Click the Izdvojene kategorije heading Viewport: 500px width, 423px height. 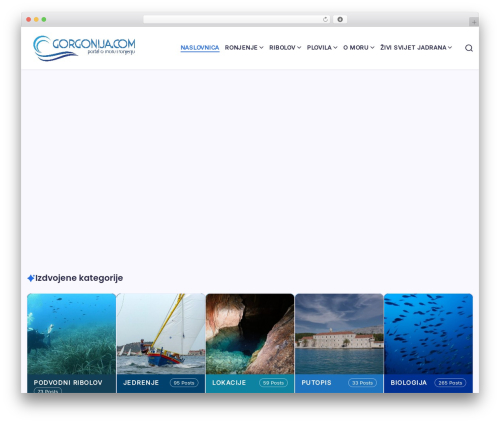pos(79,278)
